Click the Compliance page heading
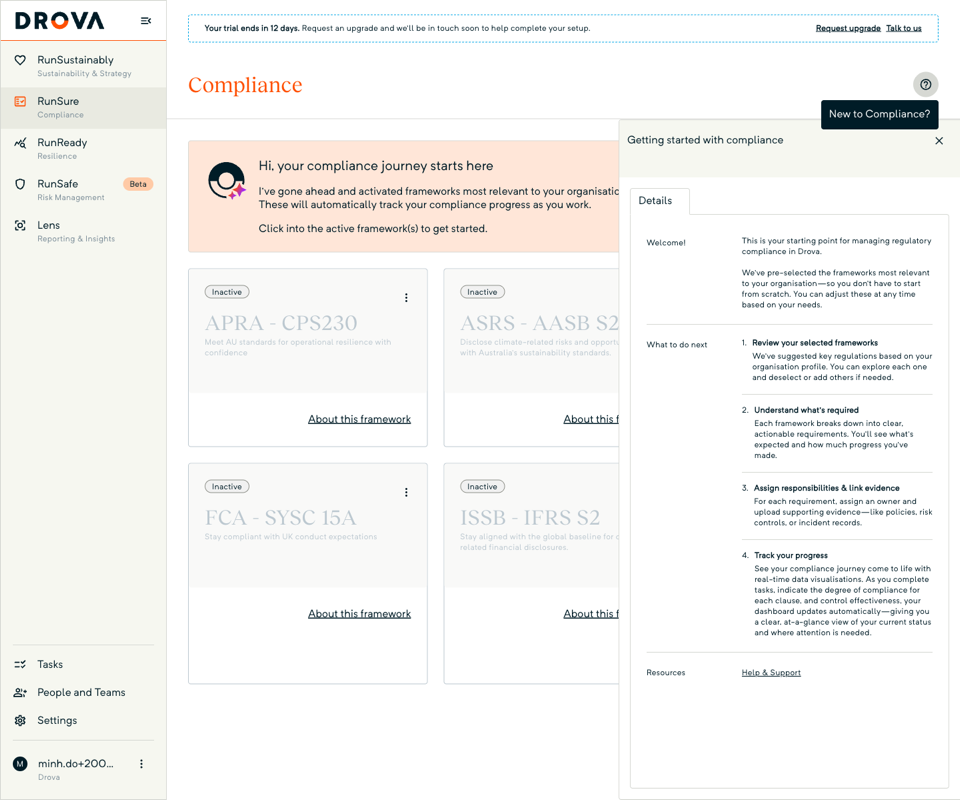Screen dimensions: 960x800 [x=245, y=85]
